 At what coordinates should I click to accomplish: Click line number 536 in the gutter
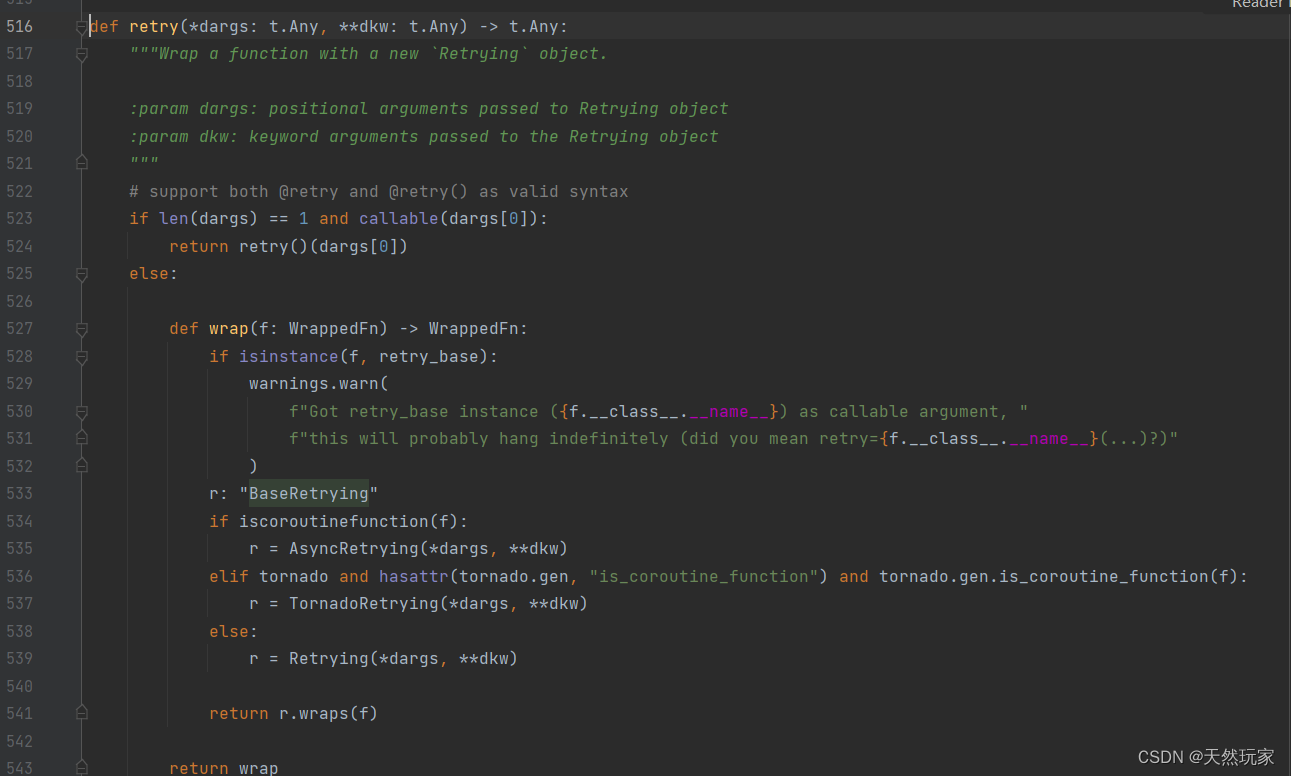20,576
